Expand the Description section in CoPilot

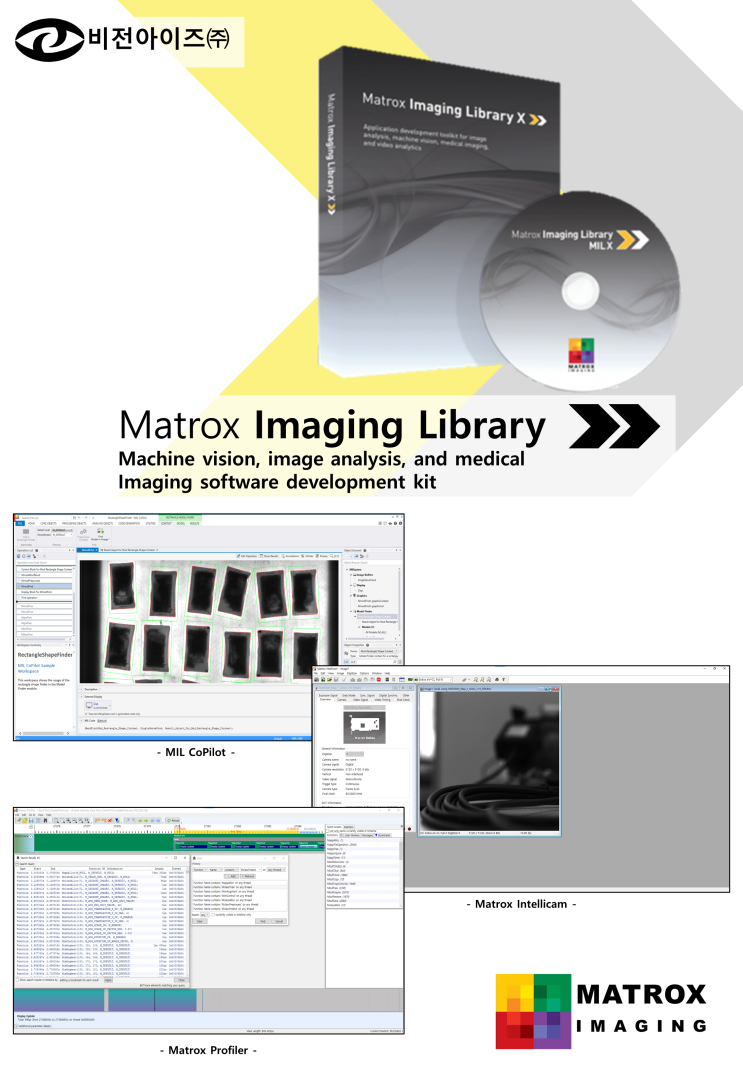[x=81, y=689]
